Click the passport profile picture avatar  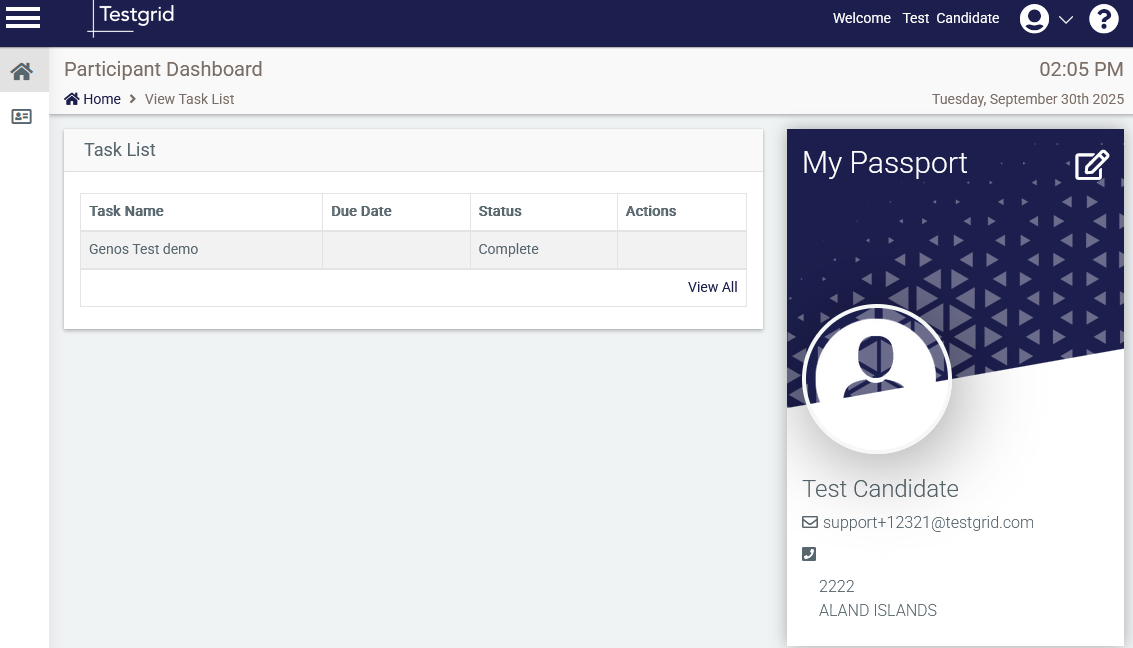tap(876, 379)
